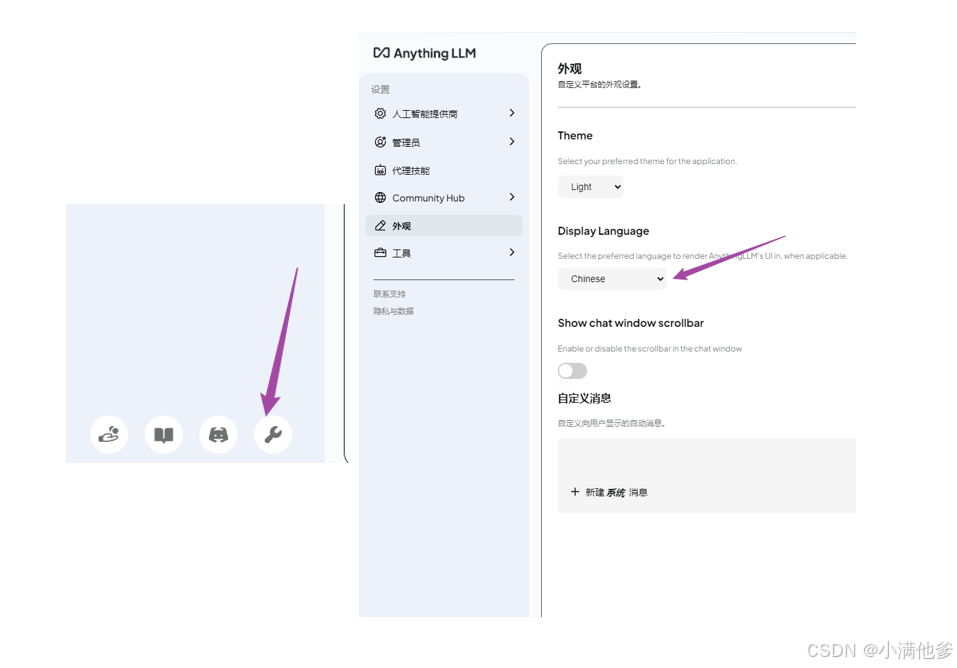Click the 新建 系统 消息 button
957x668 pixels.
pyautogui.click(x=609, y=492)
